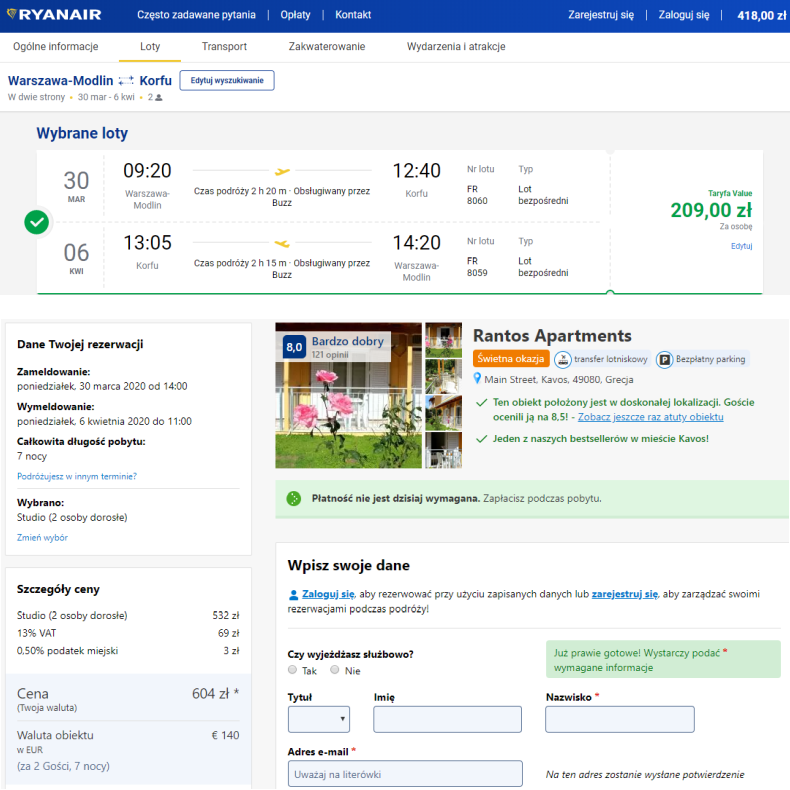Click the Warszawa-Modlin route title
Viewport: 790px width, 790px height.
(60, 81)
